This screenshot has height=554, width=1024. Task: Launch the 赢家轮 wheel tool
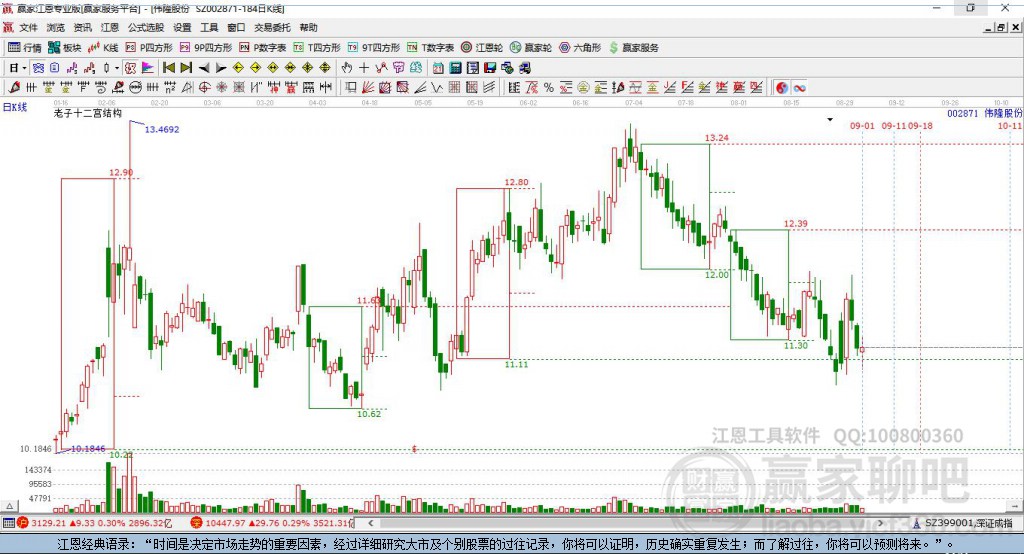[x=531, y=48]
